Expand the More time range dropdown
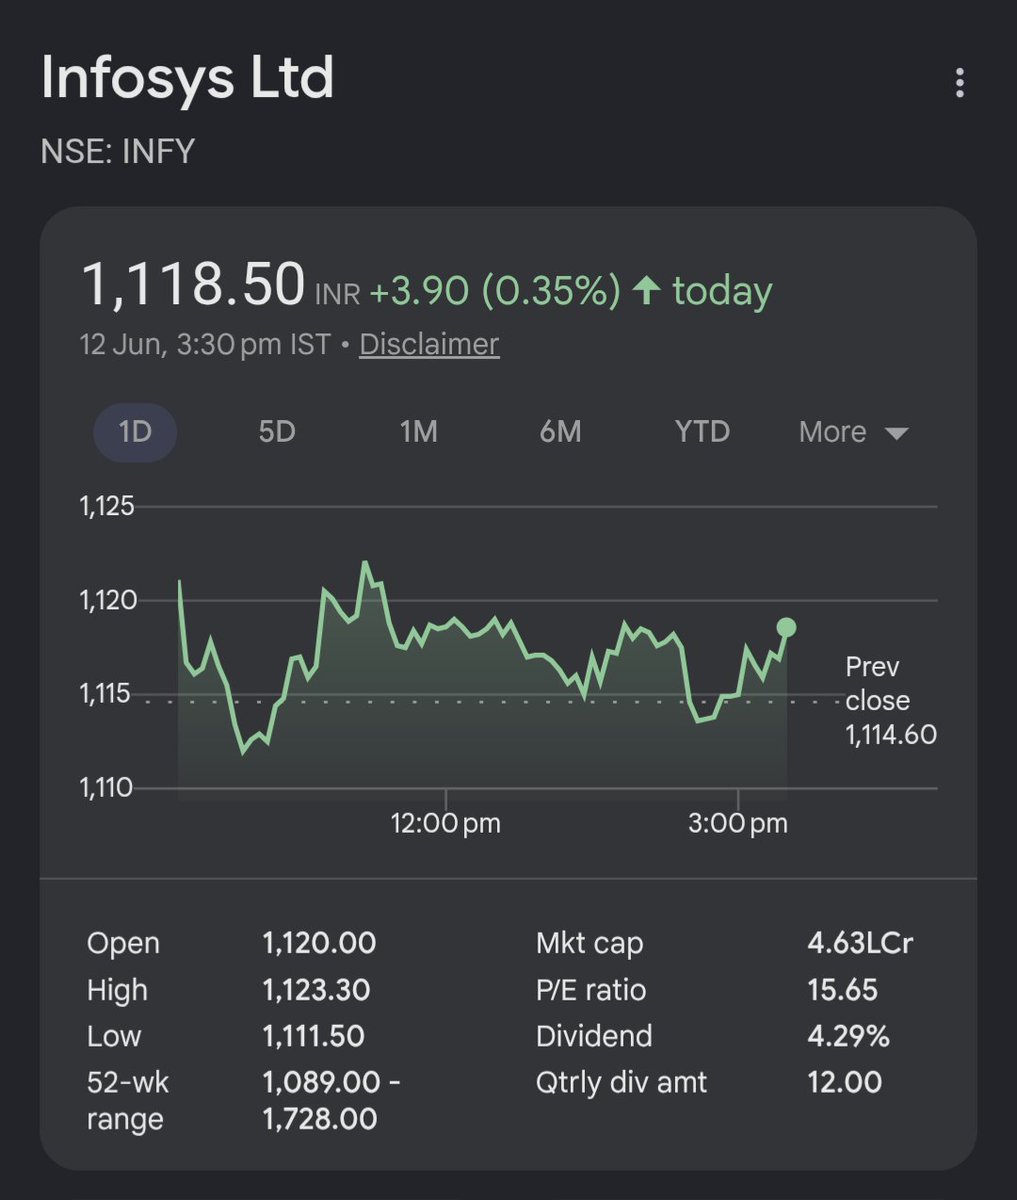Image resolution: width=1017 pixels, height=1200 pixels. [x=853, y=432]
